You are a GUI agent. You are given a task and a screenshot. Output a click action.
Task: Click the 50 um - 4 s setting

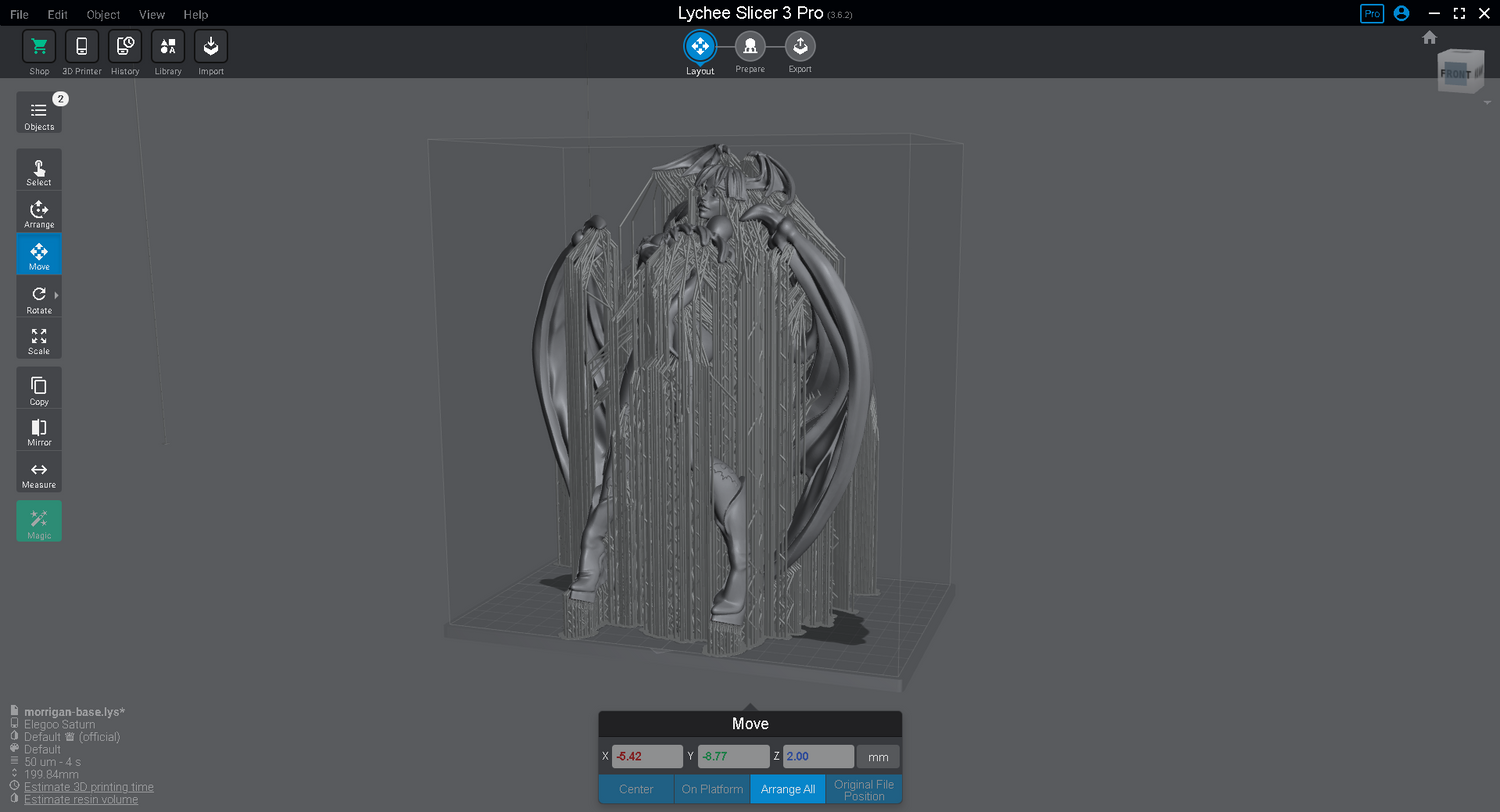pyautogui.click(x=53, y=762)
